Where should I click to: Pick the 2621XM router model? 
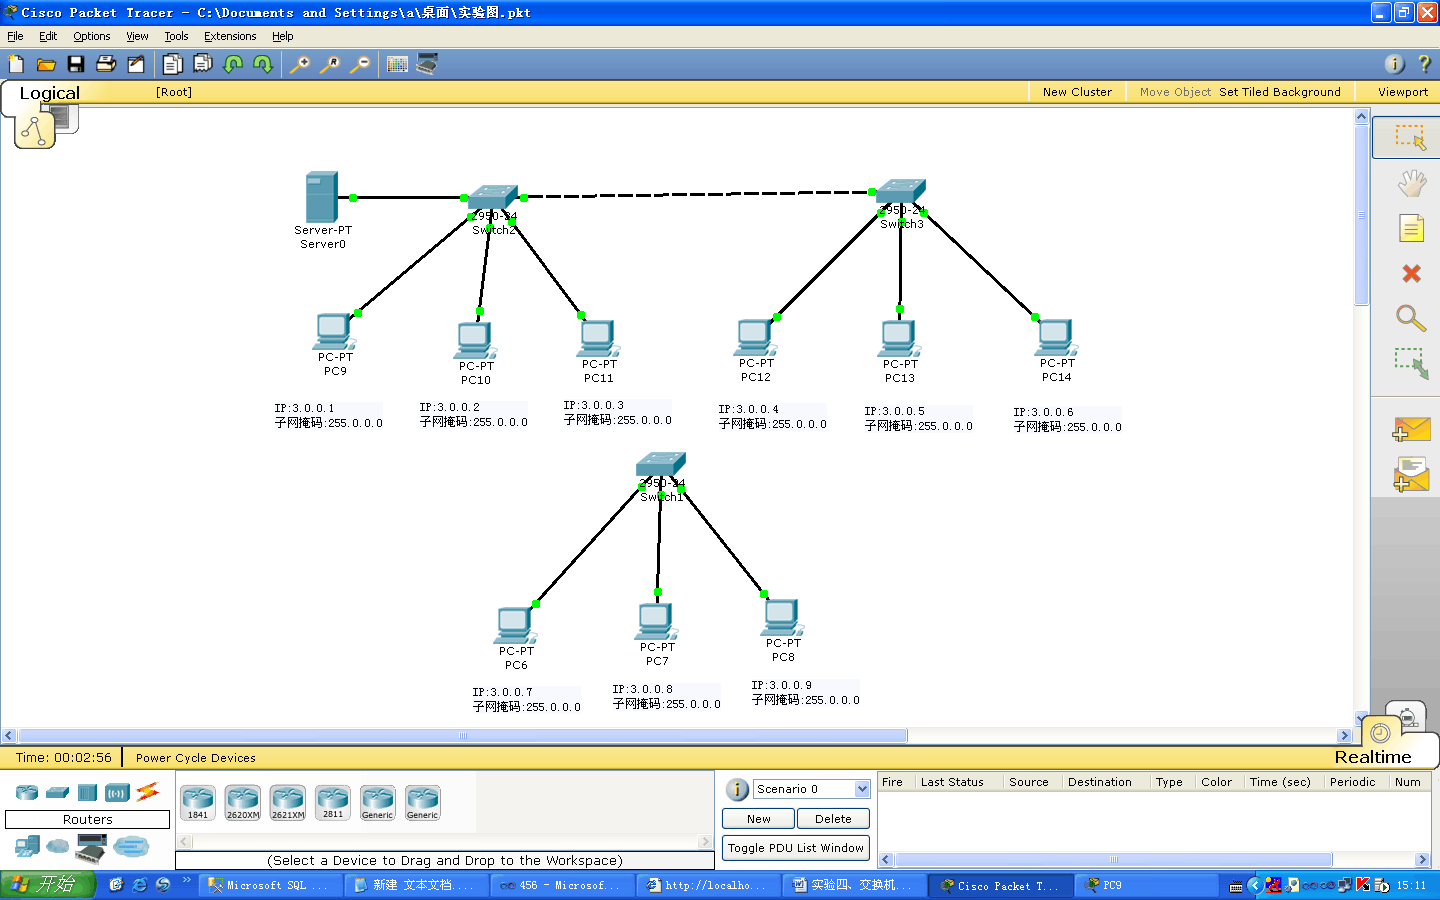click(x=288, y=802)
